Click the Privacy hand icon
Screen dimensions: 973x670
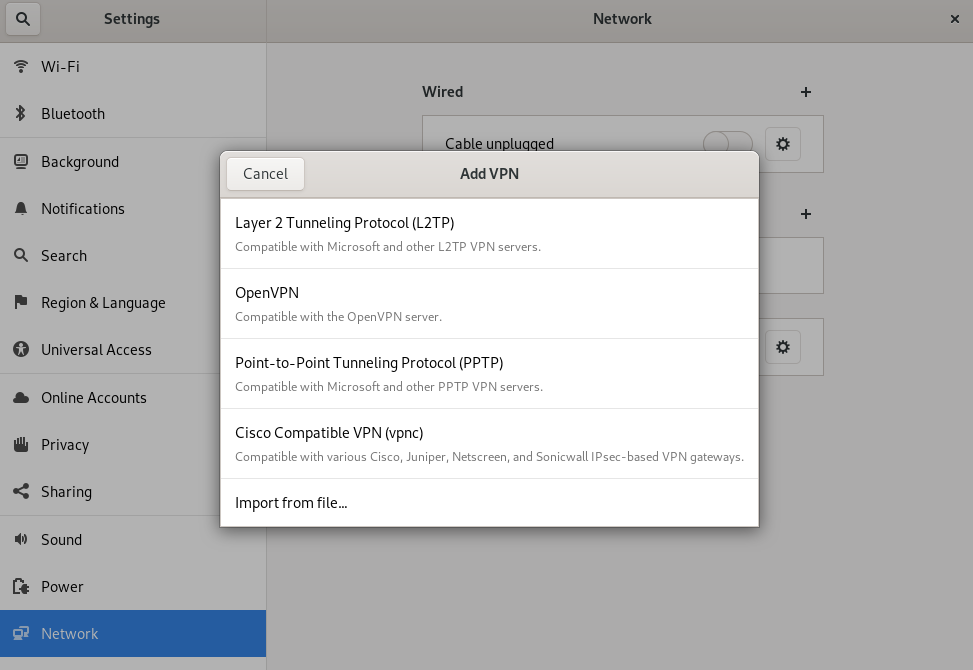pyautogui.click(x=21, y=445)
